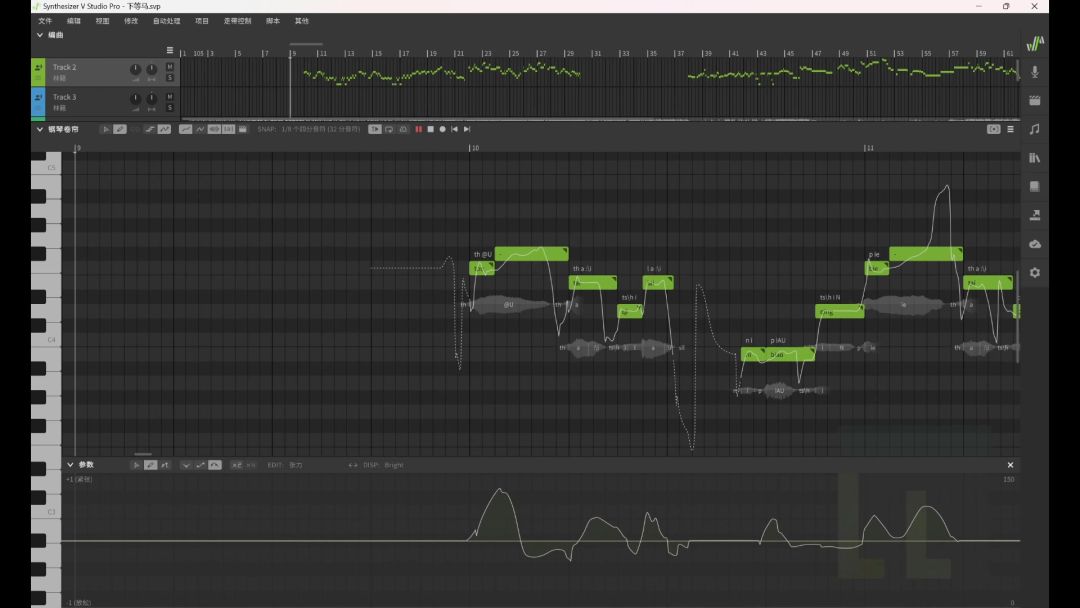
Task: Close the parameters panel with the X button
Action: 1010,465
